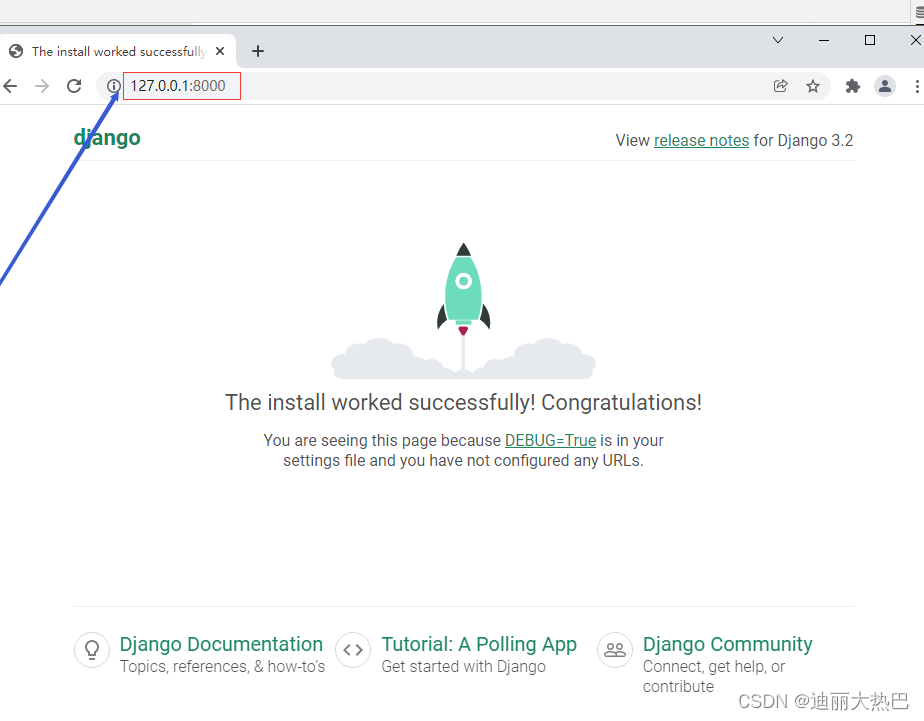Open Tutorial: A Polling App link
924x721 pixels.
(x=478, y=644)
